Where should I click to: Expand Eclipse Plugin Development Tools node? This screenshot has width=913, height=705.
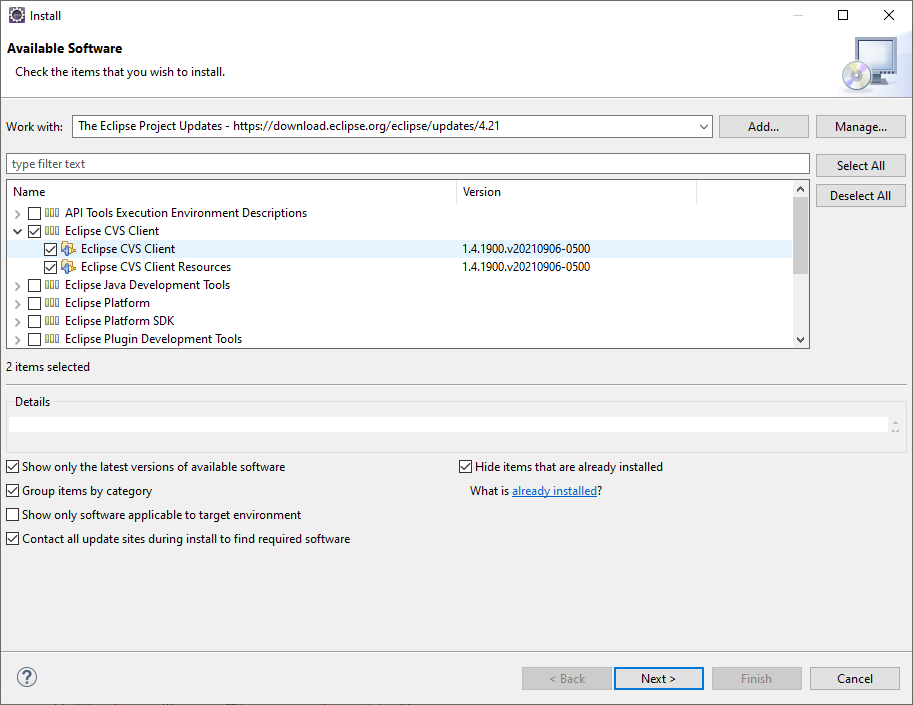pyautogui.click(x=17, y=340)
